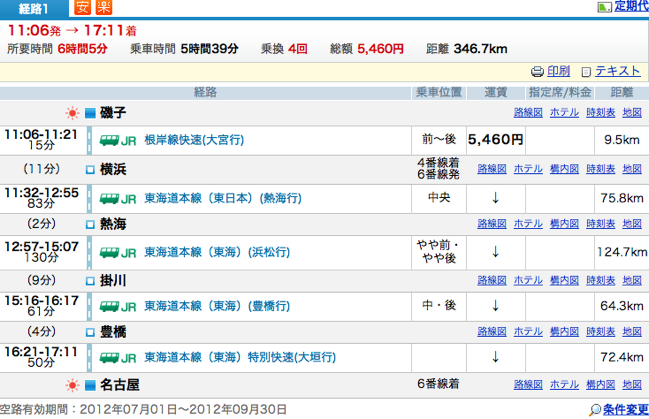Image resolution: width=649 pixels, height=419 pixels.
Task: Click the printer icon beside 印刷
Action: pos(537,71)
